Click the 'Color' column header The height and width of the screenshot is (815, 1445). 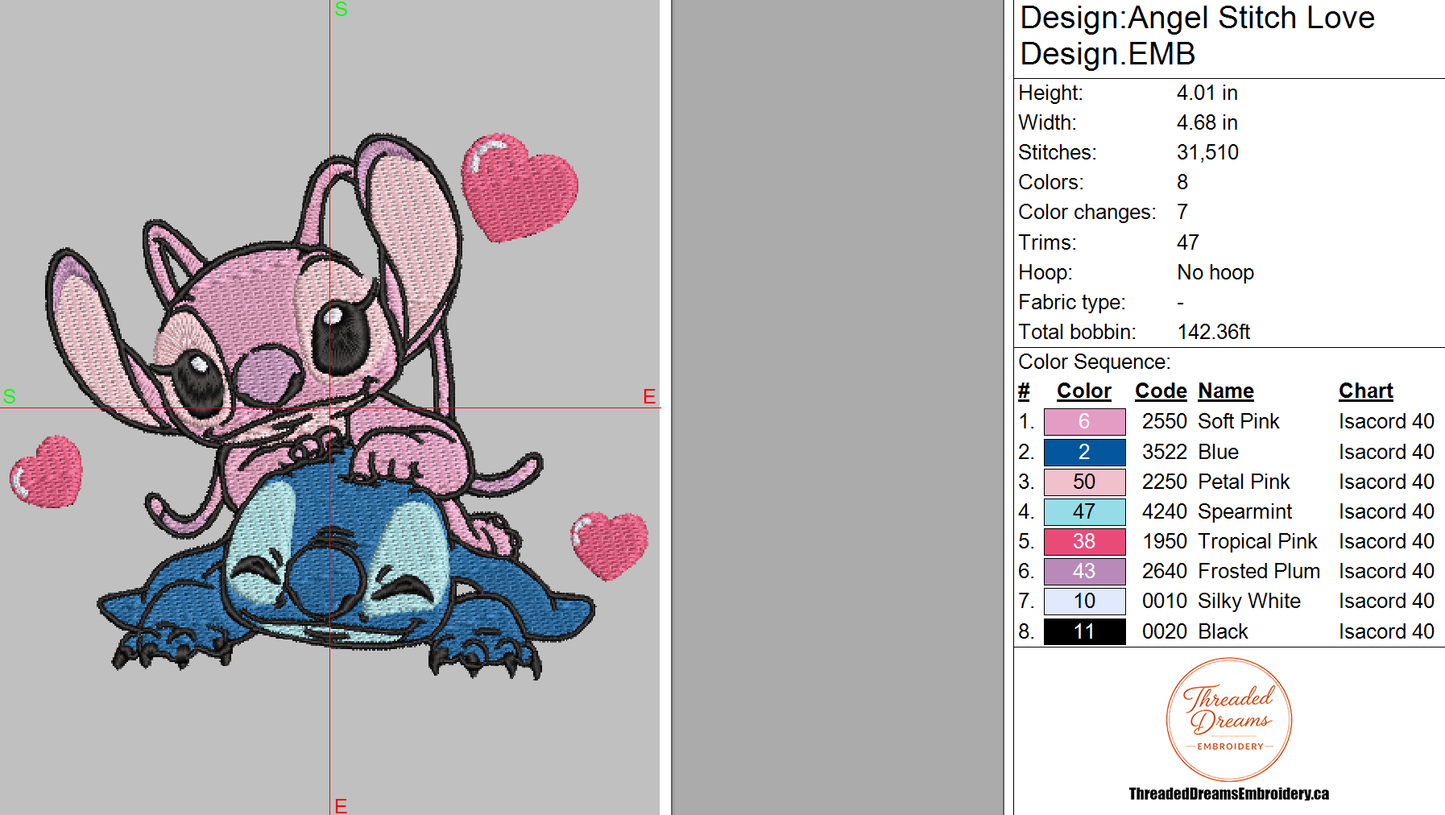tap(1084, 392)
